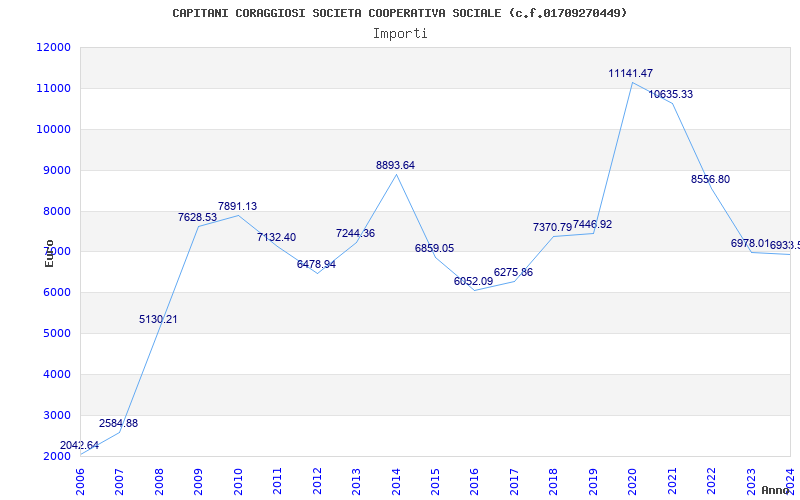Viewport: 800px width, 500px height.
Task: Click the data label 6275.86
Action: tap(513, 272)
